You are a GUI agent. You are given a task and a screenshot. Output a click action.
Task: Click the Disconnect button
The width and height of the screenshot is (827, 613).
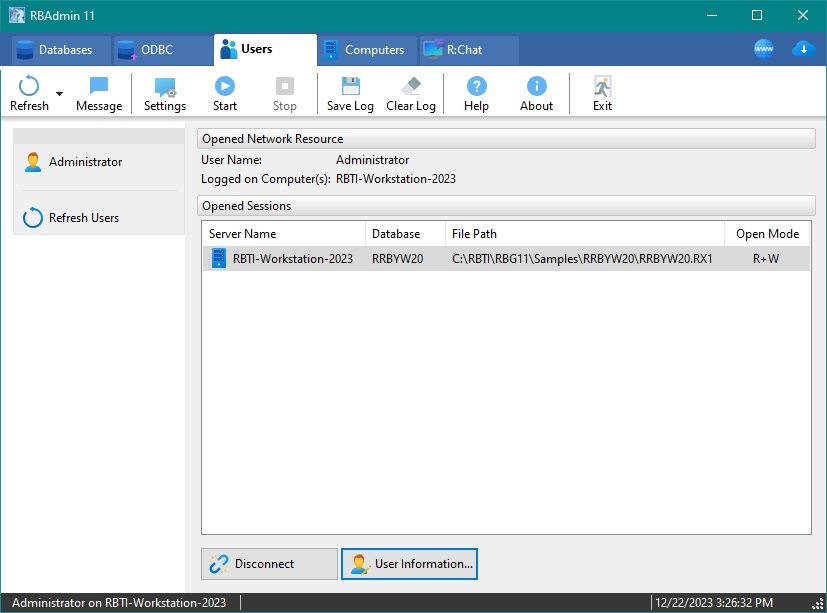point(269,564)
